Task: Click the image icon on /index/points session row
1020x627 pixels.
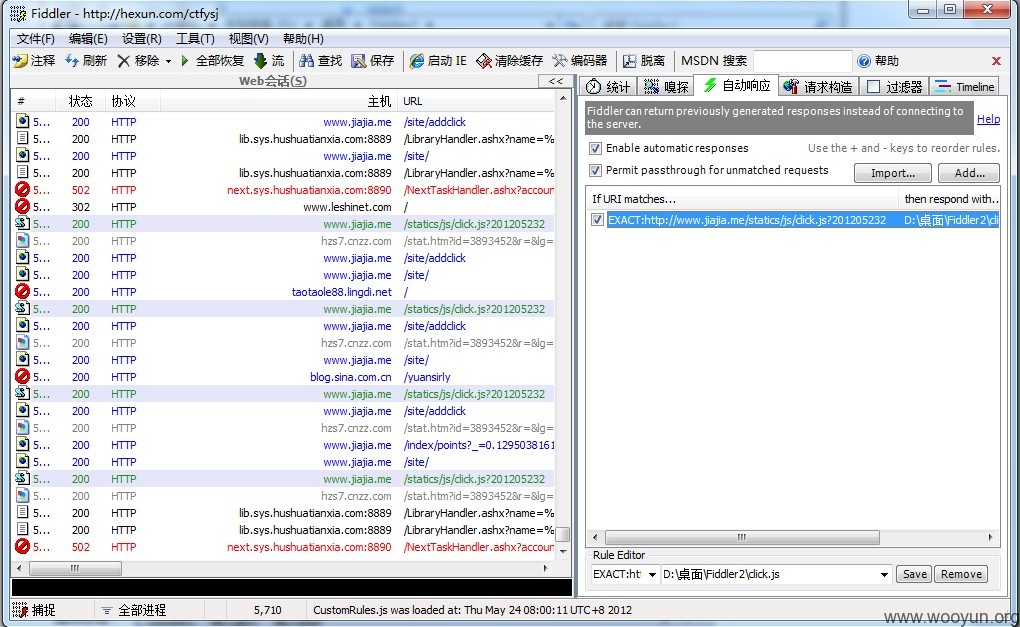Action: (22, 445)
